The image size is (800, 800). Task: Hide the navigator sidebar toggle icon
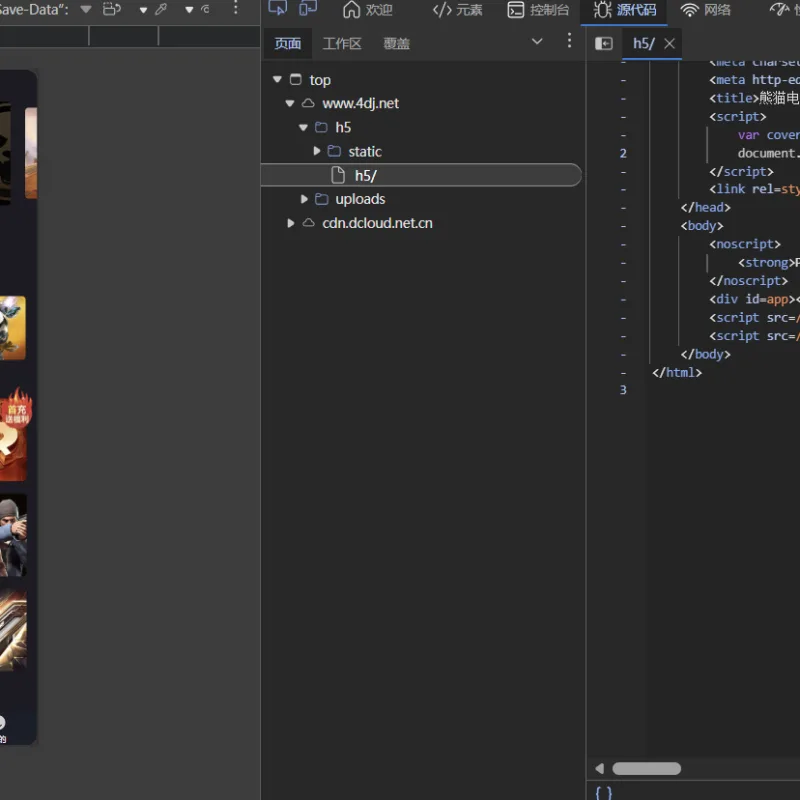[x=604, y=43]
